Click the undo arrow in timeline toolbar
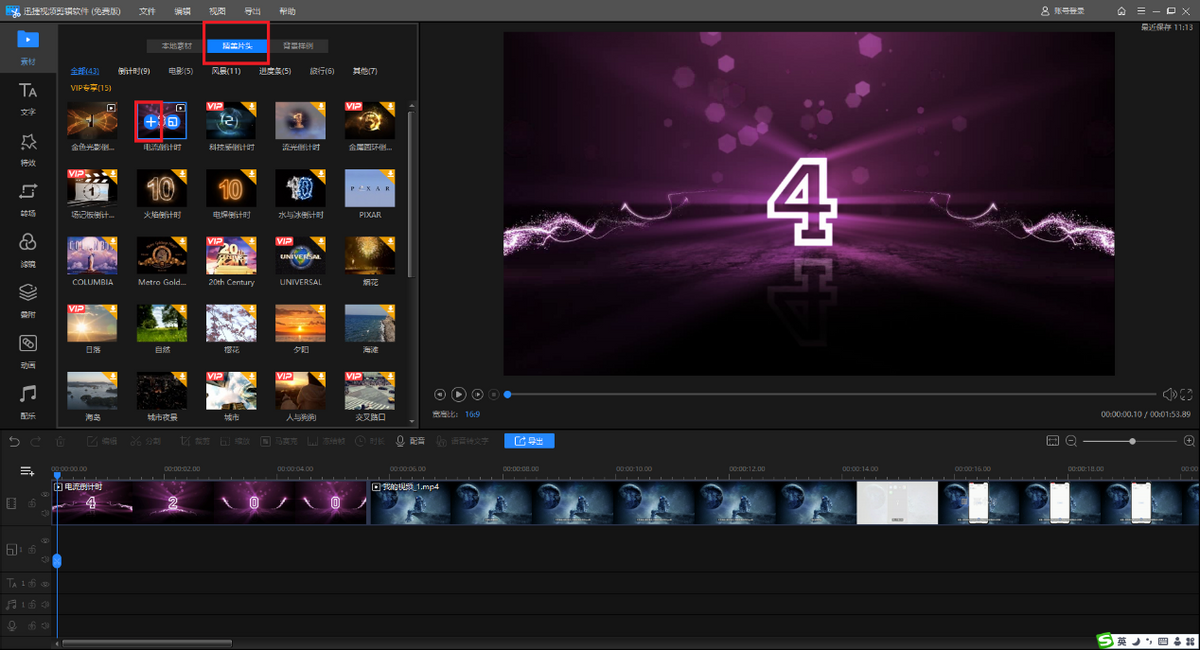This screenshot has height=650, width=1200. click(14, 441)
